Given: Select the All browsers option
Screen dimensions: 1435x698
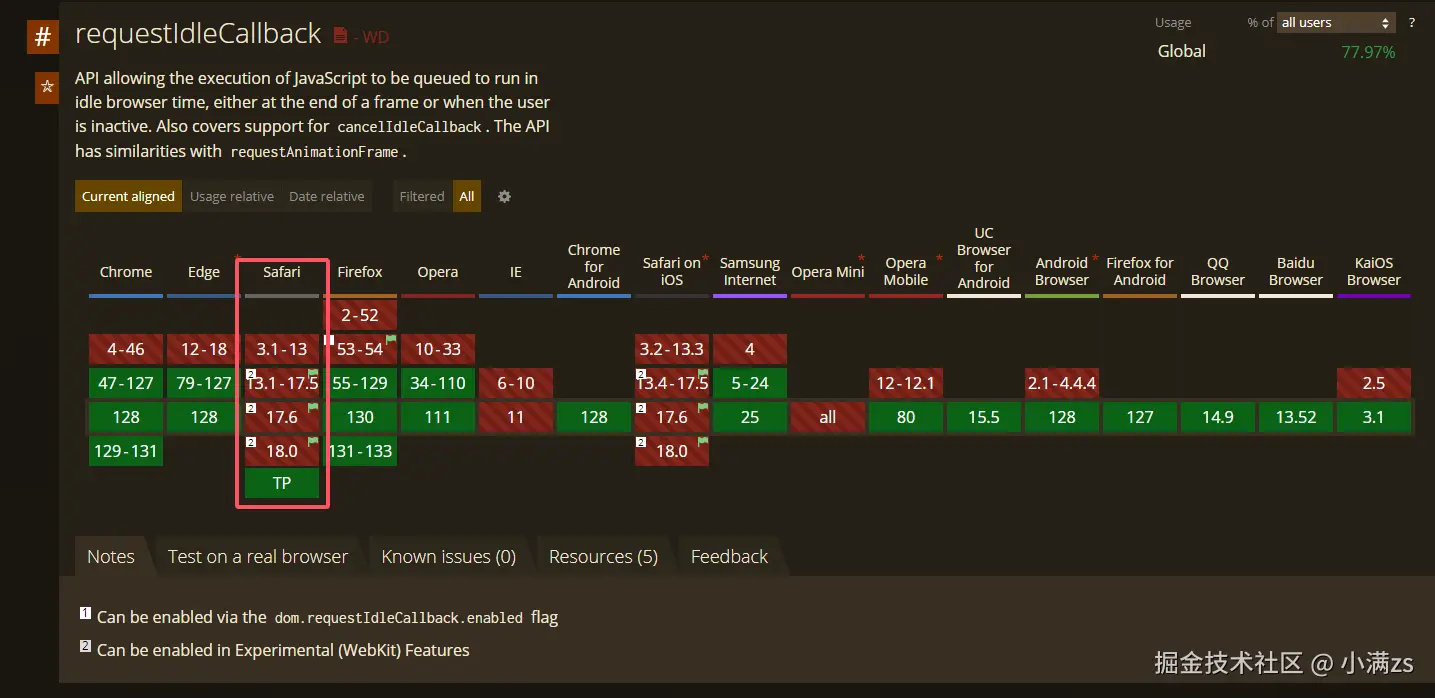Looking at the screenshot, I should pos(467,196).
